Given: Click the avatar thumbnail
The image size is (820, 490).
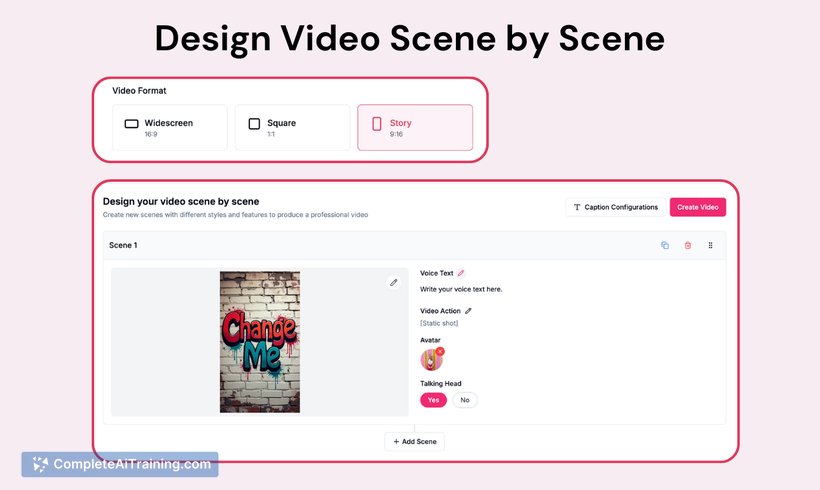Looking at the screenshot, I should tap(431, 360).
